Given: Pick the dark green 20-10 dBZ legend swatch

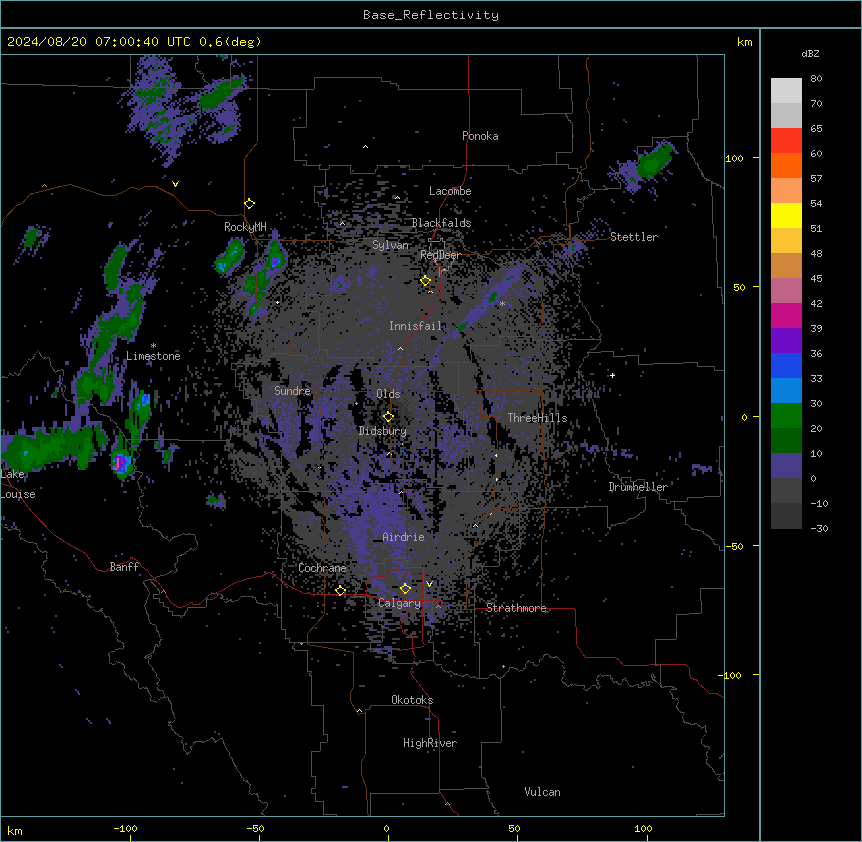Looking at the screenshot, I should [x=786, y=440].
